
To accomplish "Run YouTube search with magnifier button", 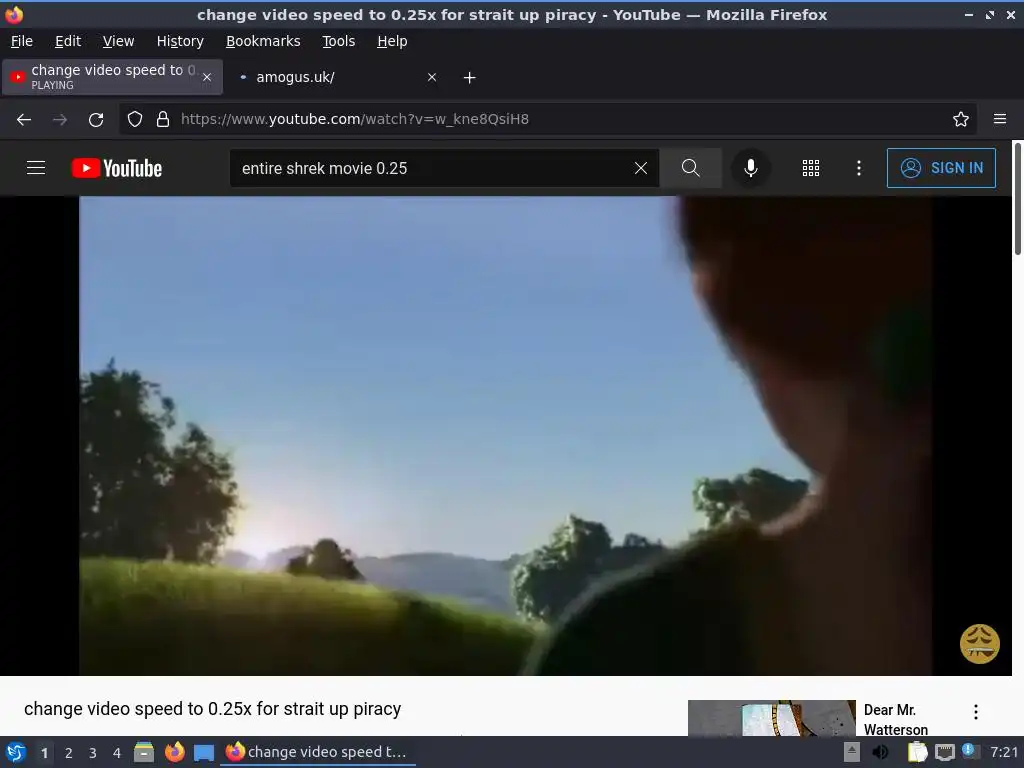I will [x=690, y=168].
